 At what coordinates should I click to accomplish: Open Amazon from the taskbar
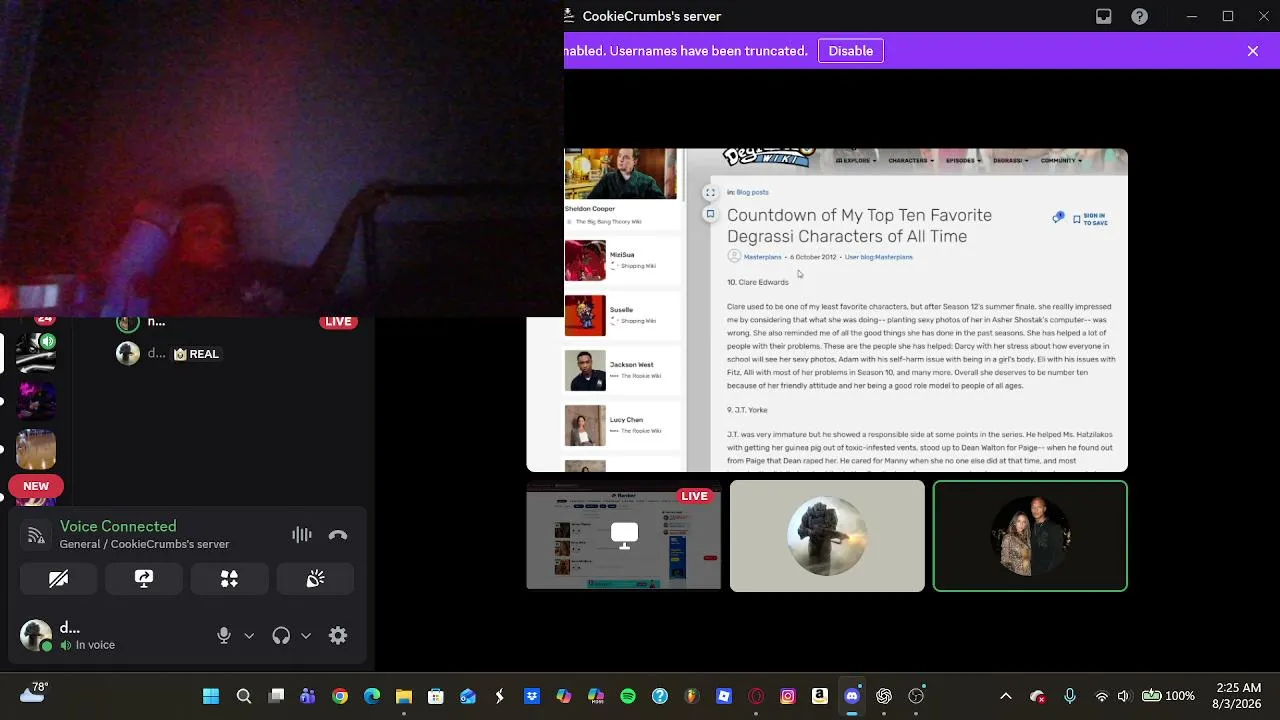[x=820, y=696]
